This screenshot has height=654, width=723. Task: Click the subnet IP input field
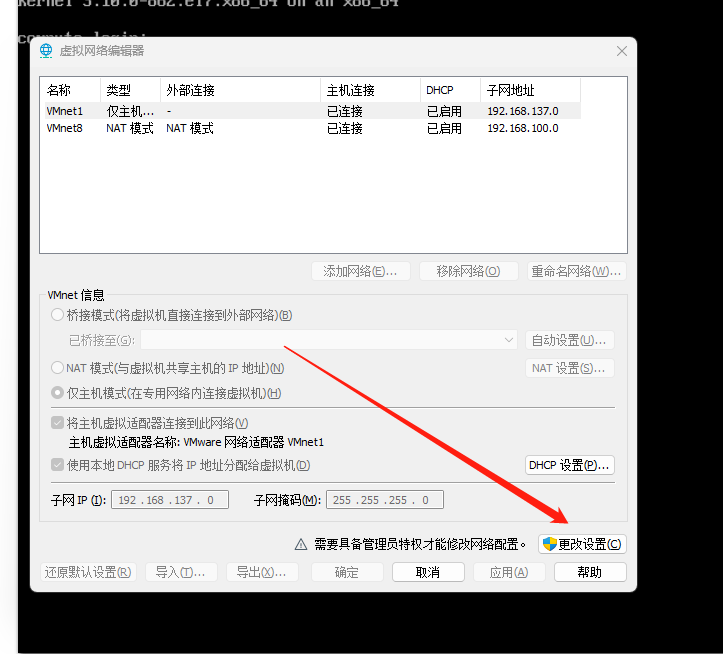[x=170, y=500]
